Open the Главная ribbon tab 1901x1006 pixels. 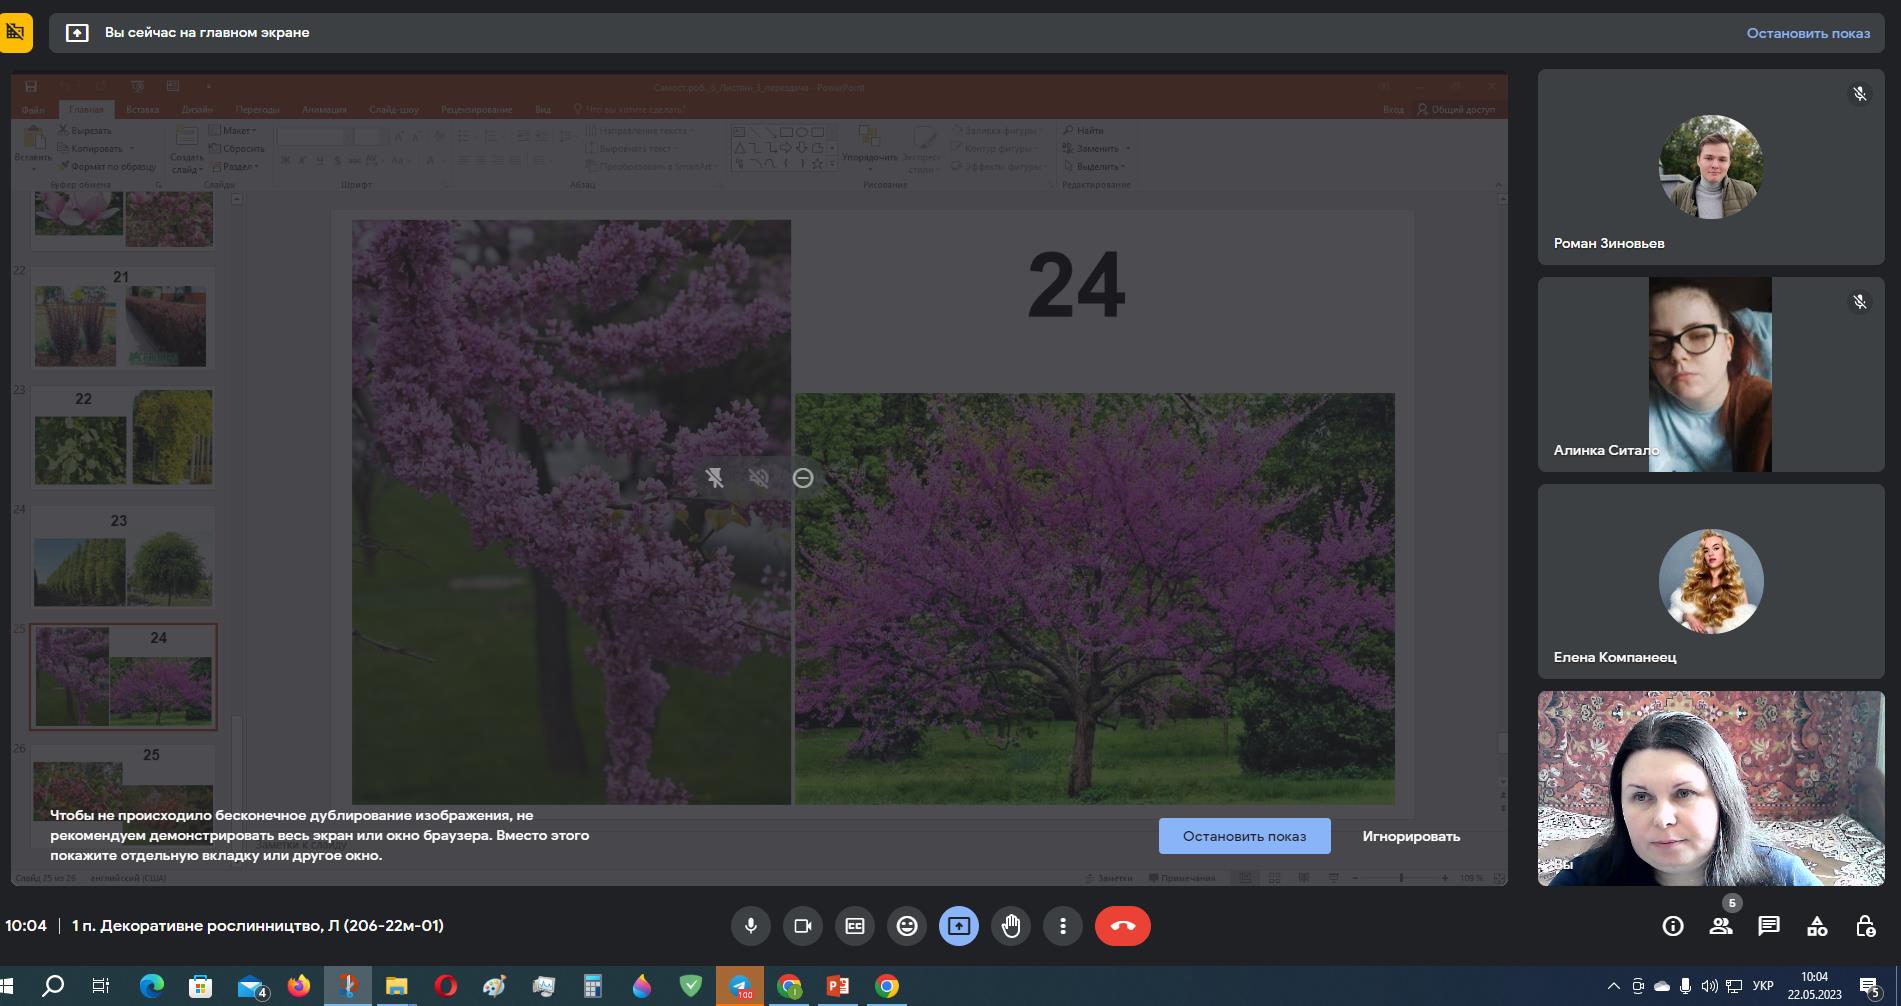pyautogui.click(x=86, y=109)
